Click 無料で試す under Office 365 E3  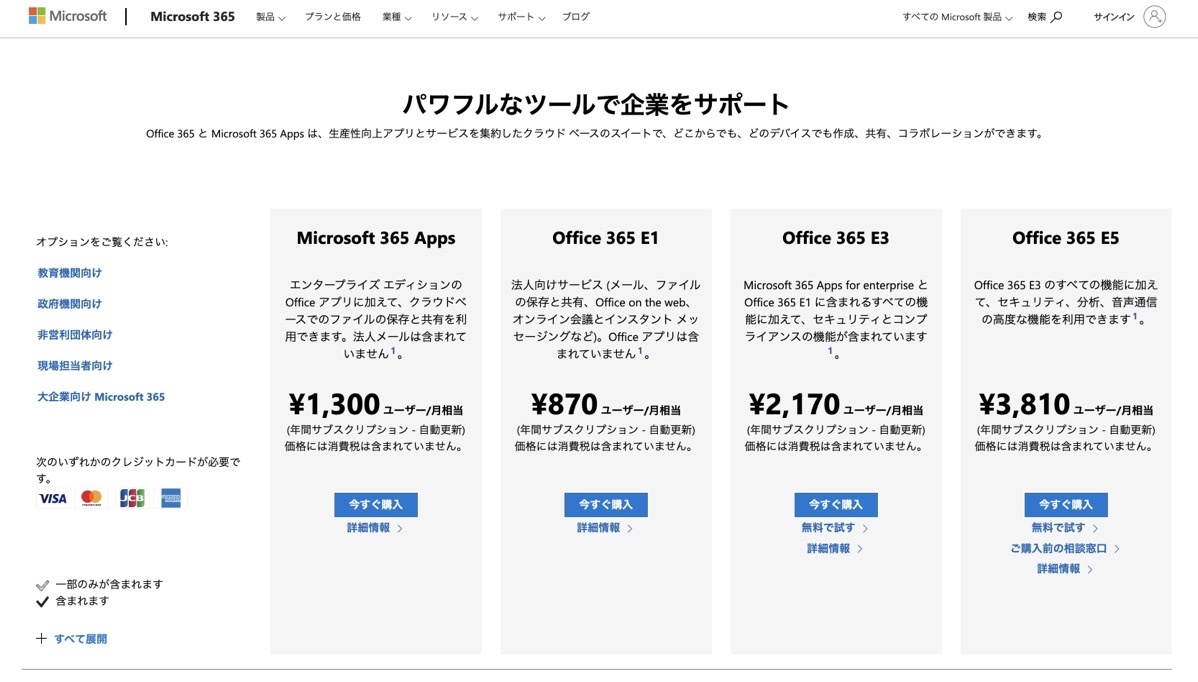tap(834, 528)
